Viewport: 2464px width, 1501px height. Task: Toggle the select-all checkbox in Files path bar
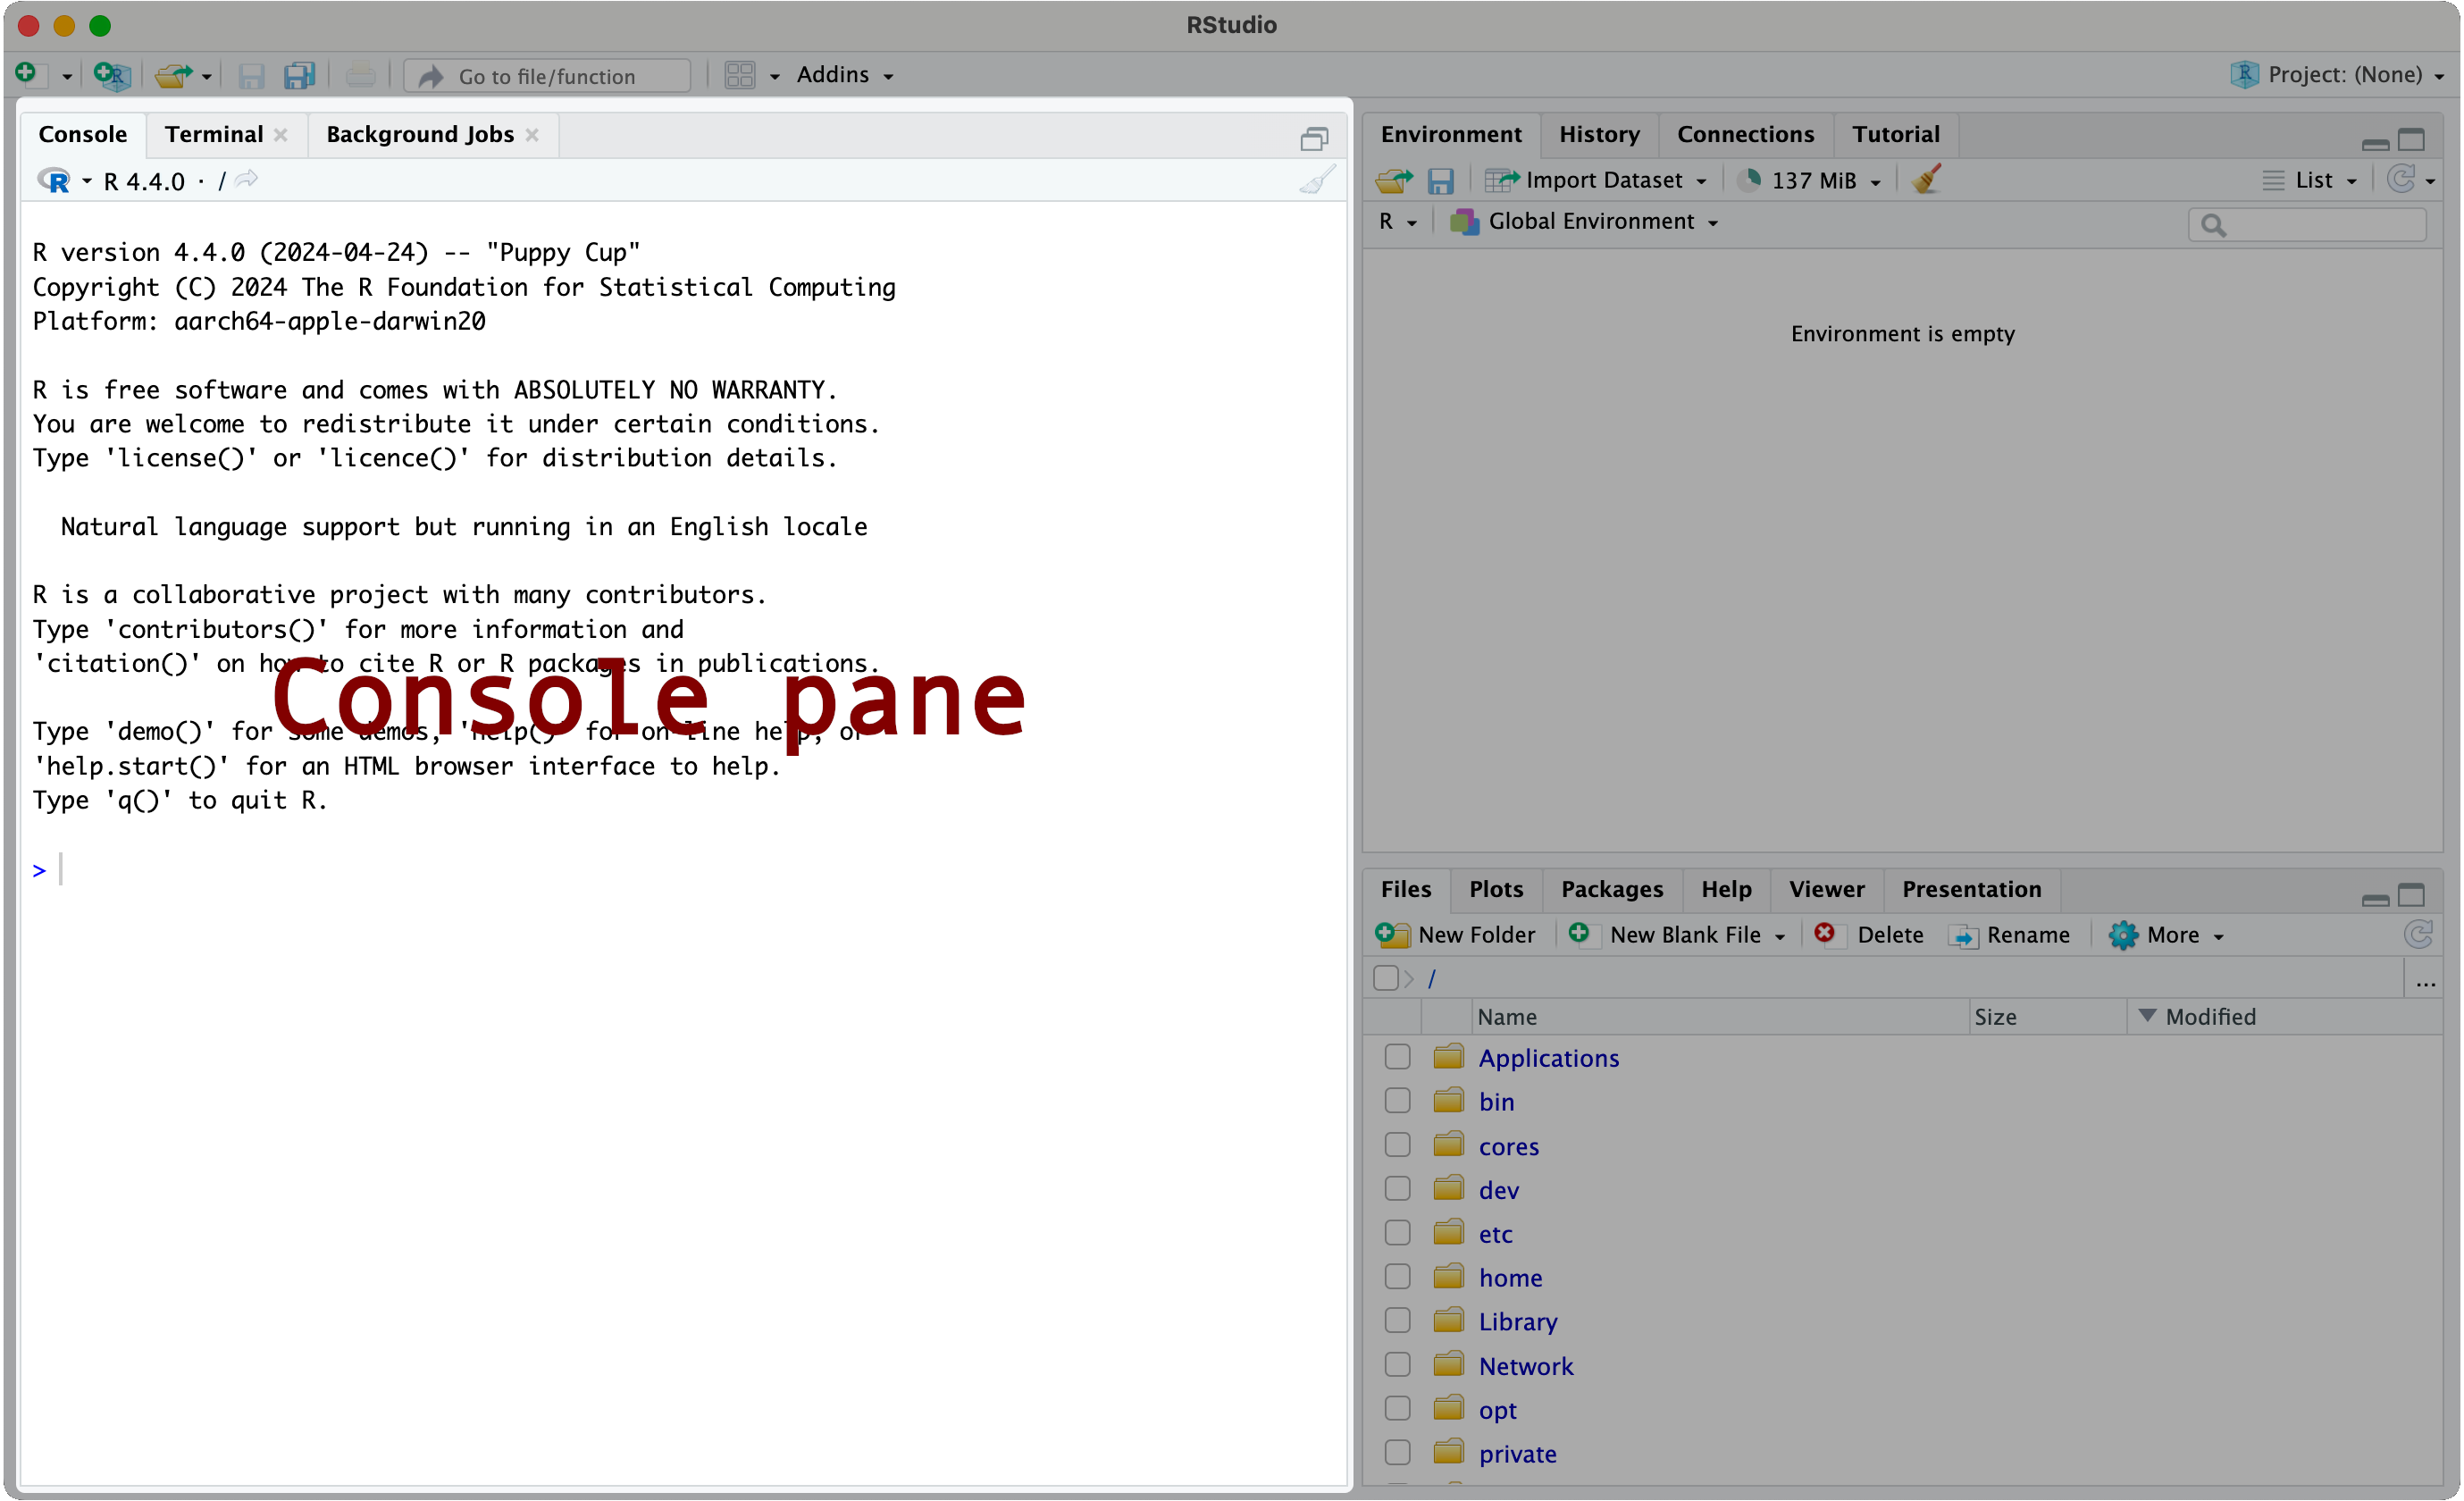pyautogui.click(x=1385, y=978)
